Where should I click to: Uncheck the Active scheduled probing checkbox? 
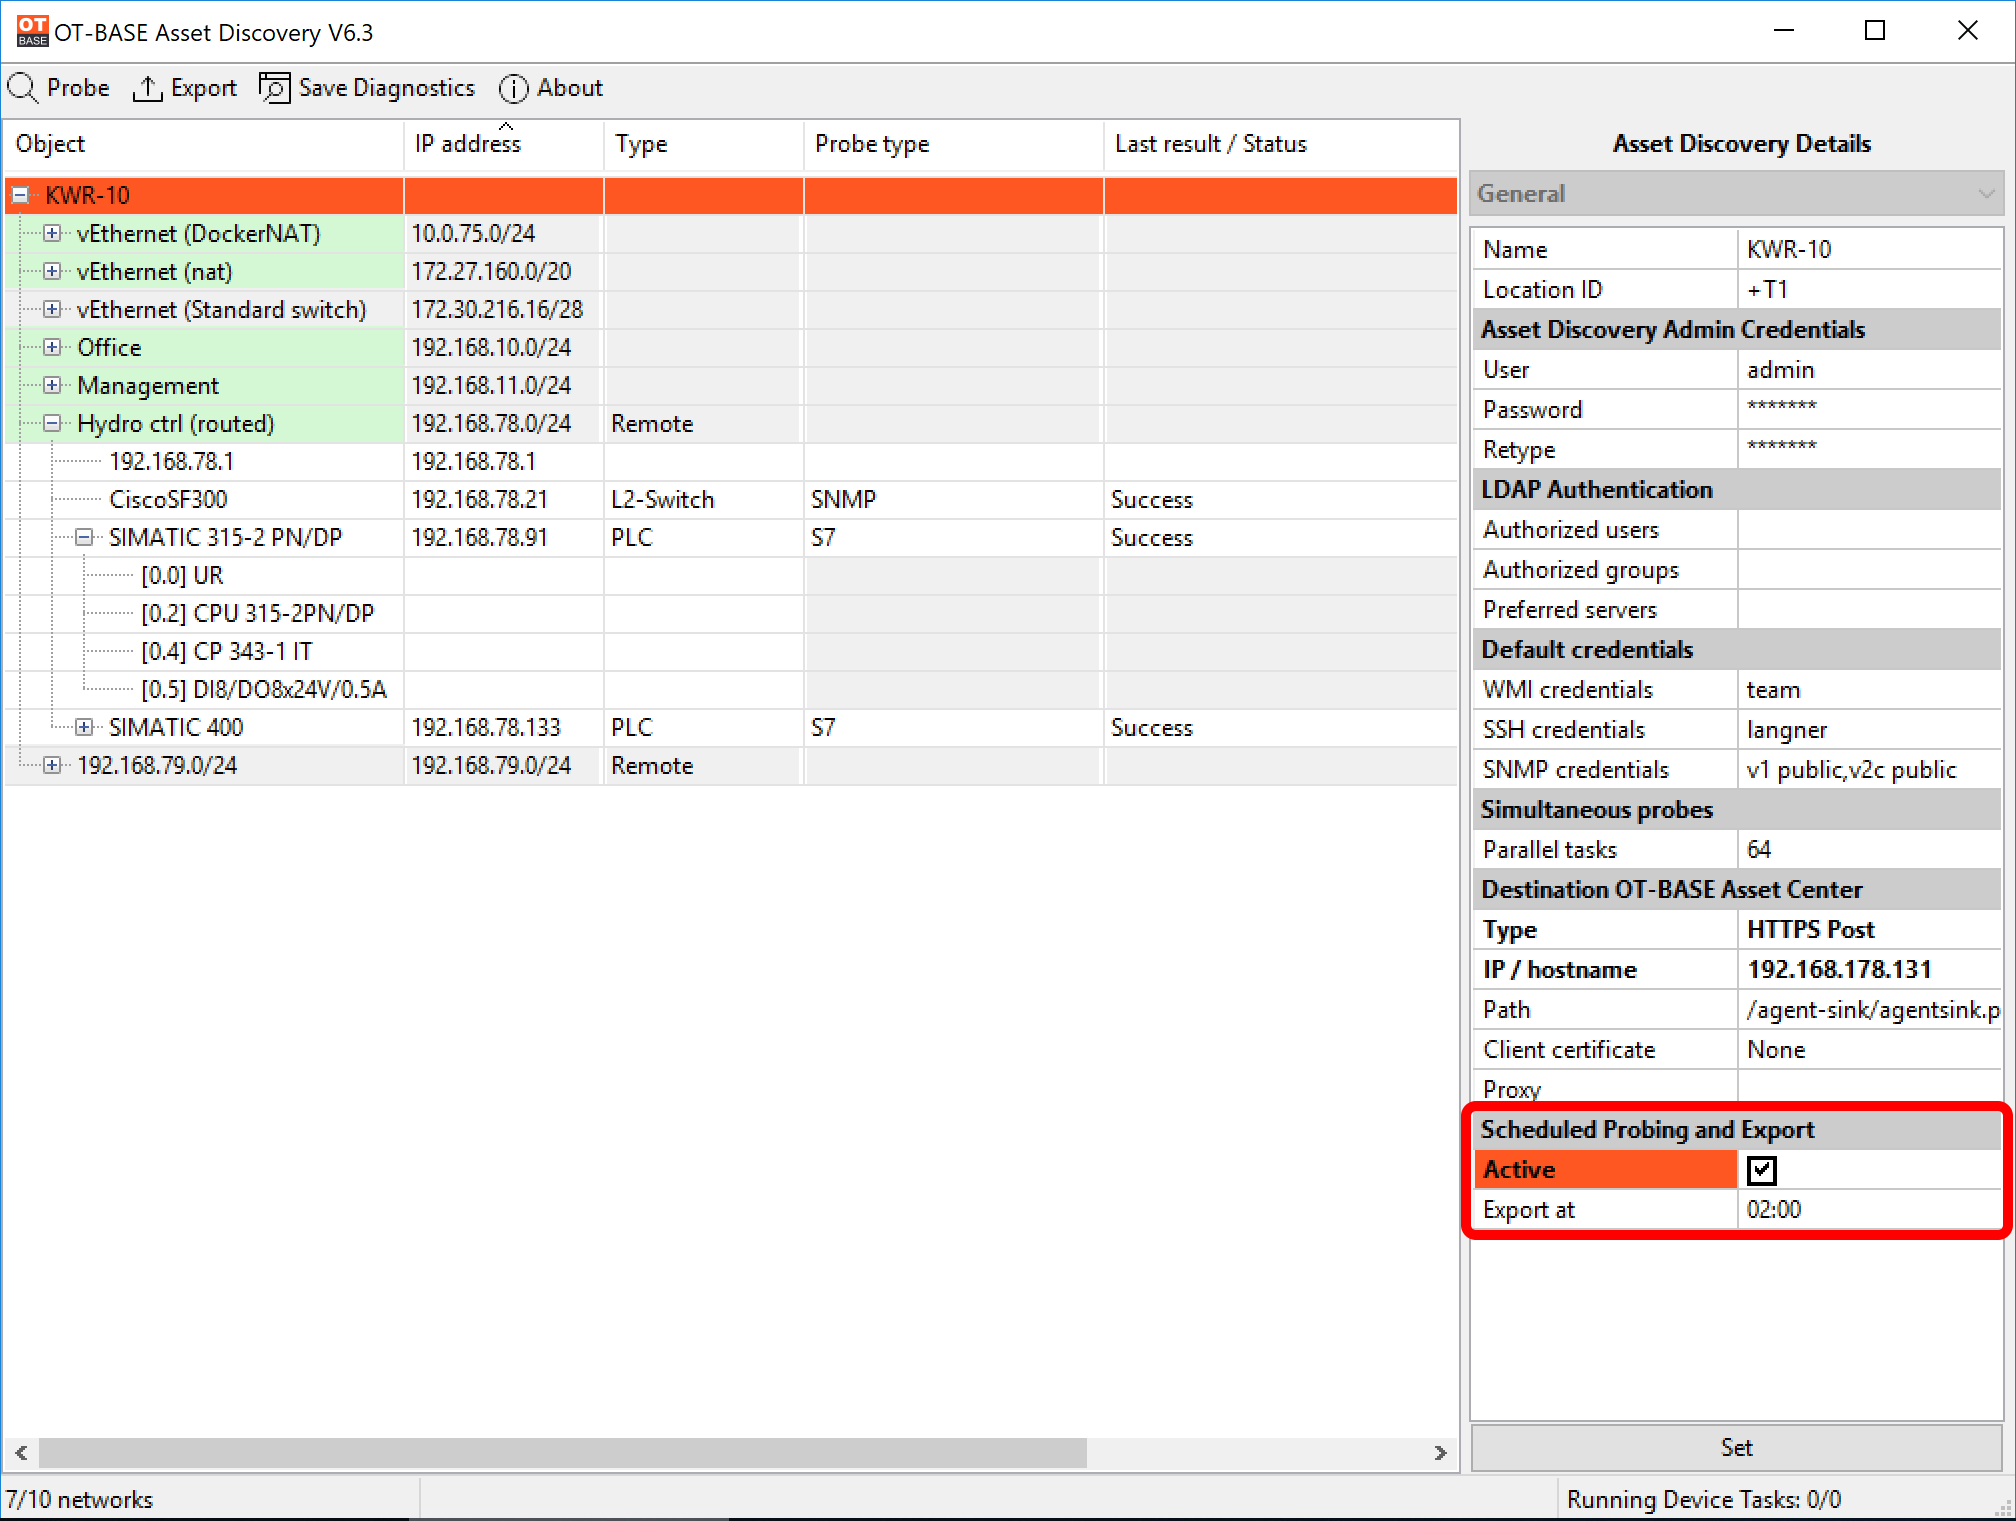pyautogui.click(x=1762, y=1169)
